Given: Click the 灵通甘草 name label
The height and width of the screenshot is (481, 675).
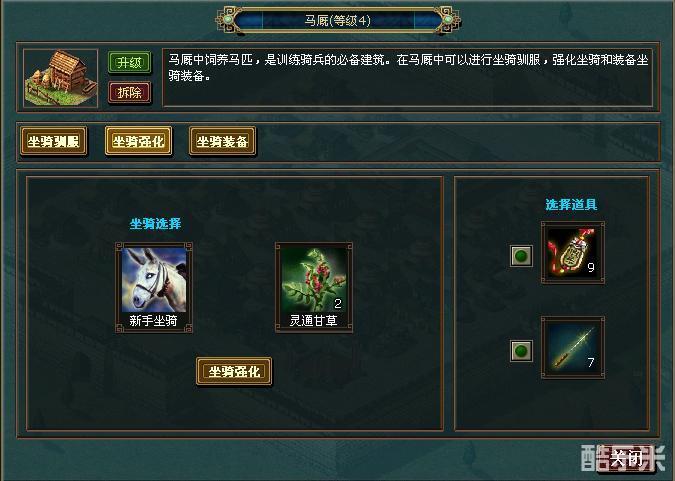Looking at the screenshot, I should pyautogui.click(x=313, y=321).
